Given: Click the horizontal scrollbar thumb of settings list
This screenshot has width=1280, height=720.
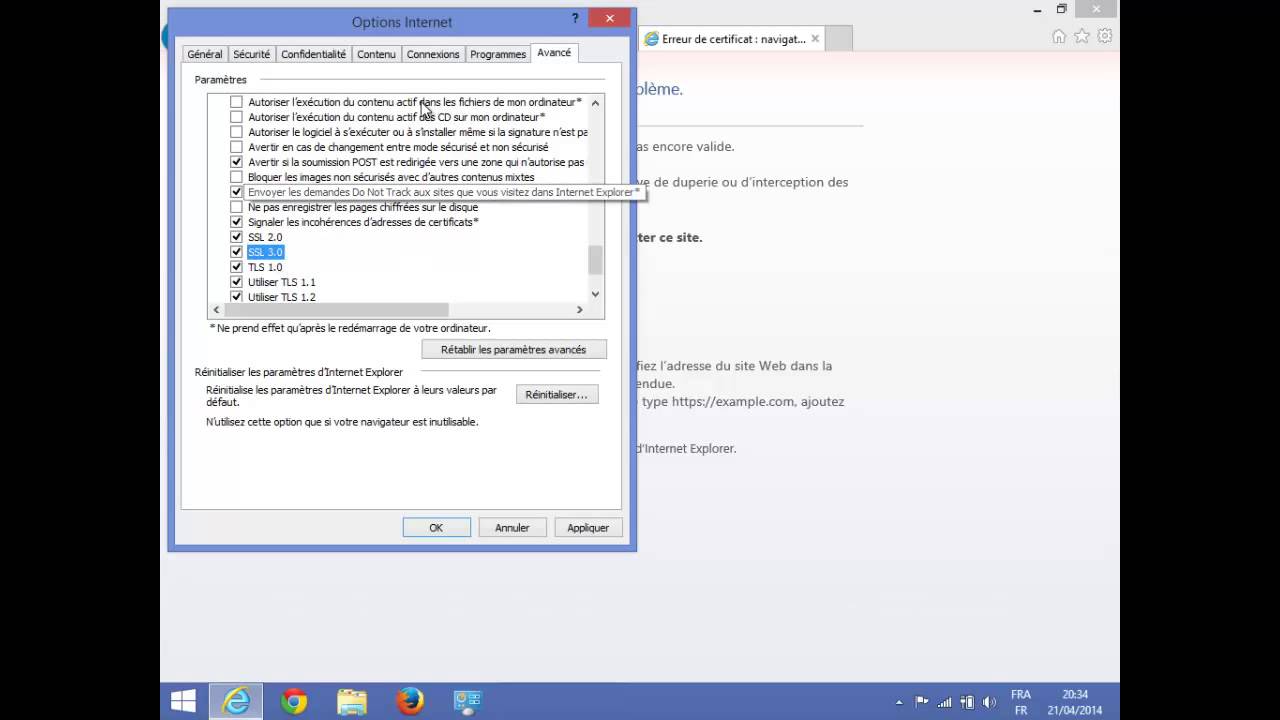Looking at the screenshot, I should [337, 310].
